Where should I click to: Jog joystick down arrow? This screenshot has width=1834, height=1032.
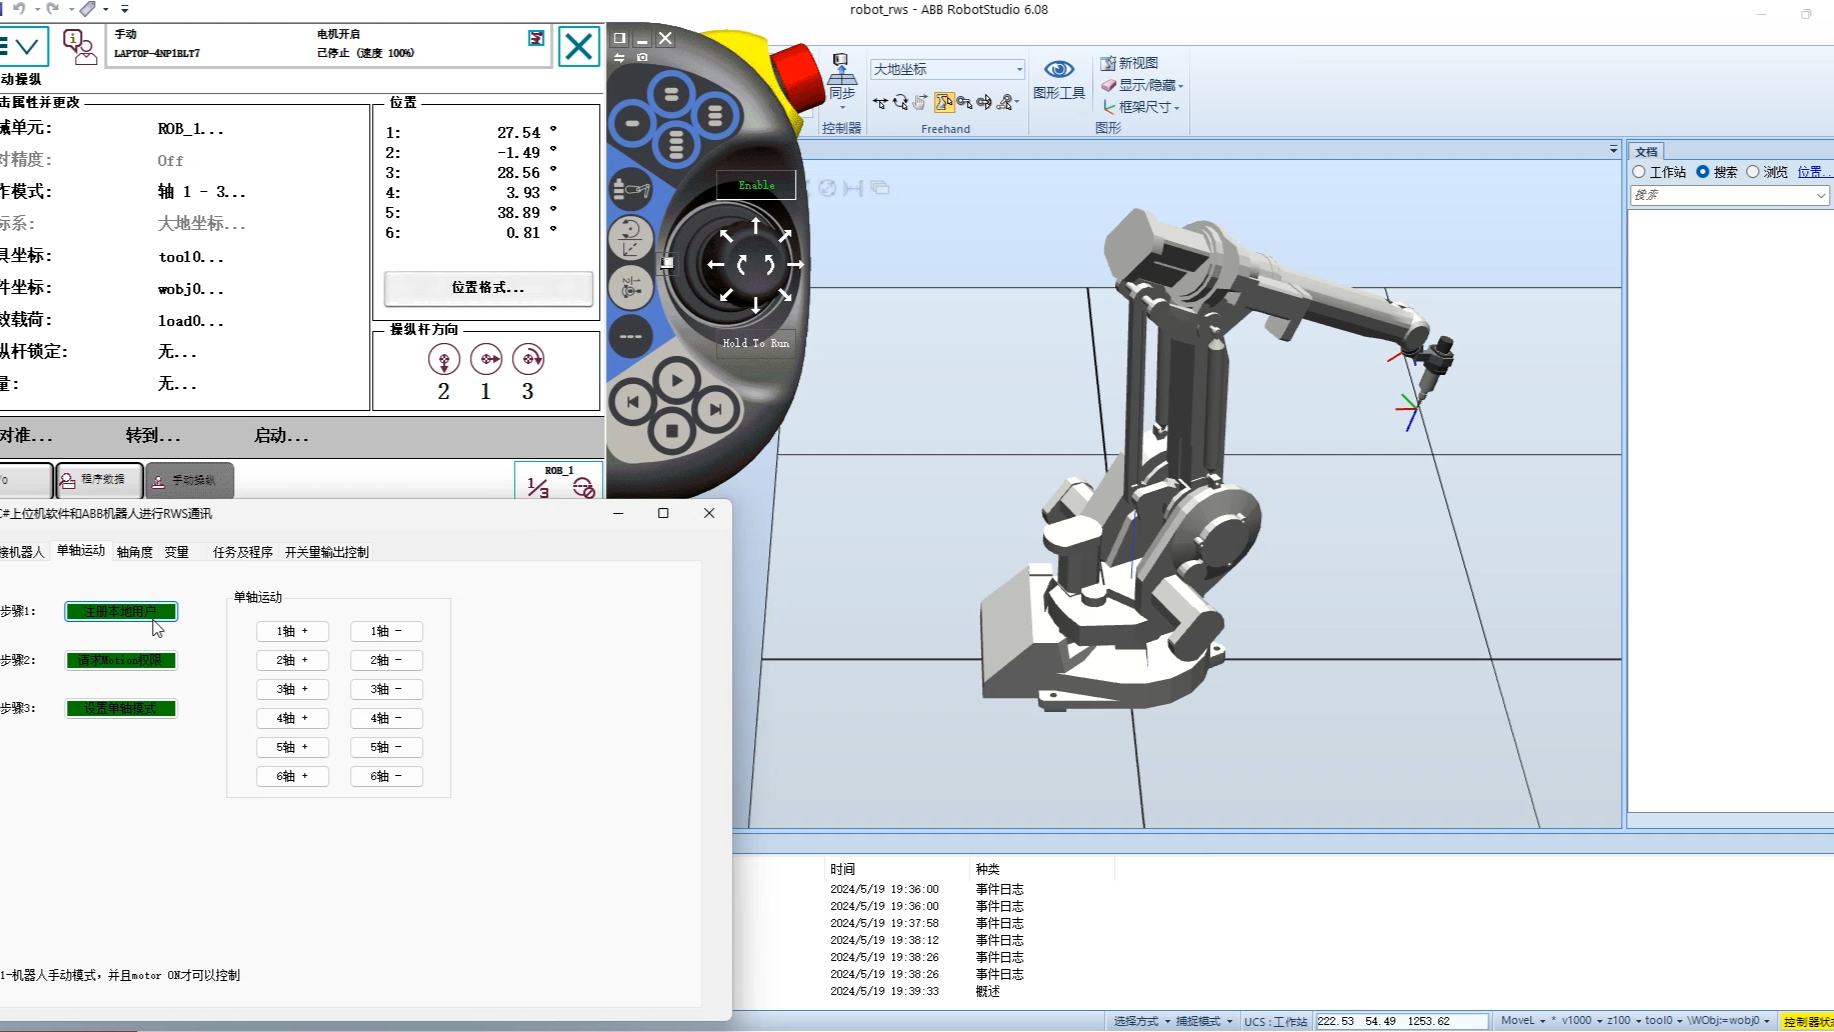coord(756,303)
